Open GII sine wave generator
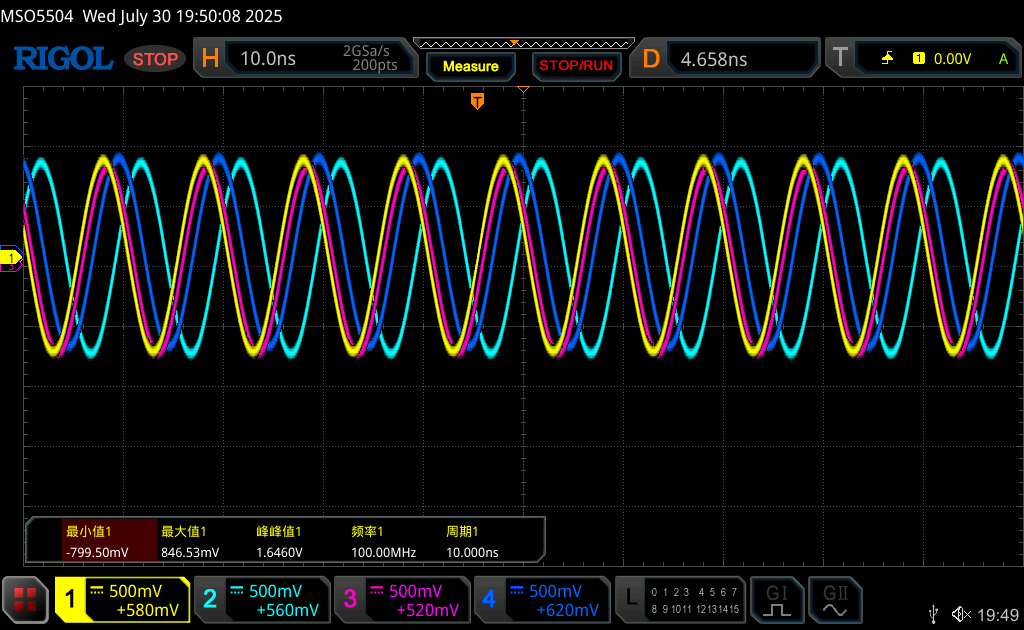The image size is (1024, 630). (835, 599)
